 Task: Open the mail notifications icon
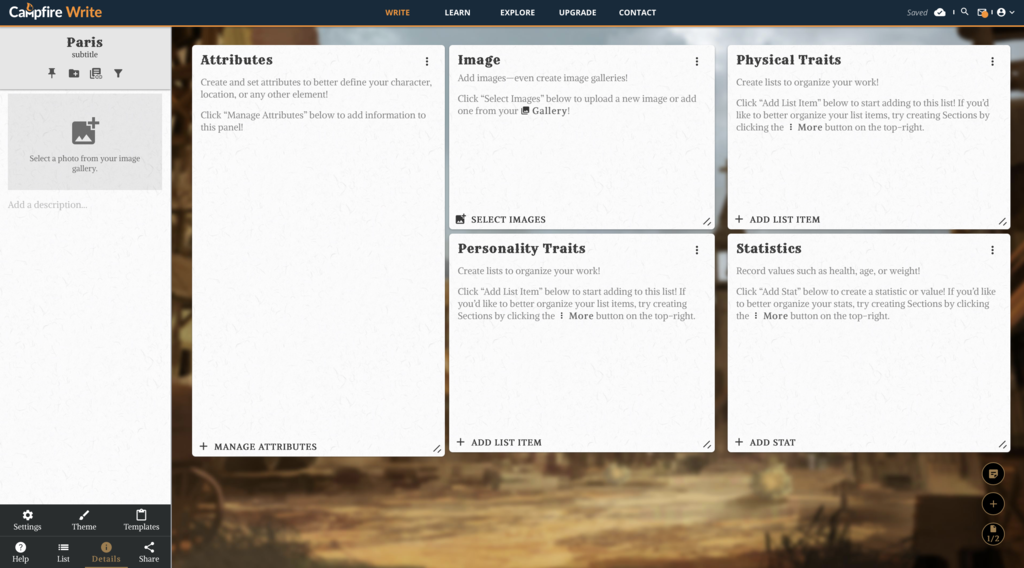(982, 12)
